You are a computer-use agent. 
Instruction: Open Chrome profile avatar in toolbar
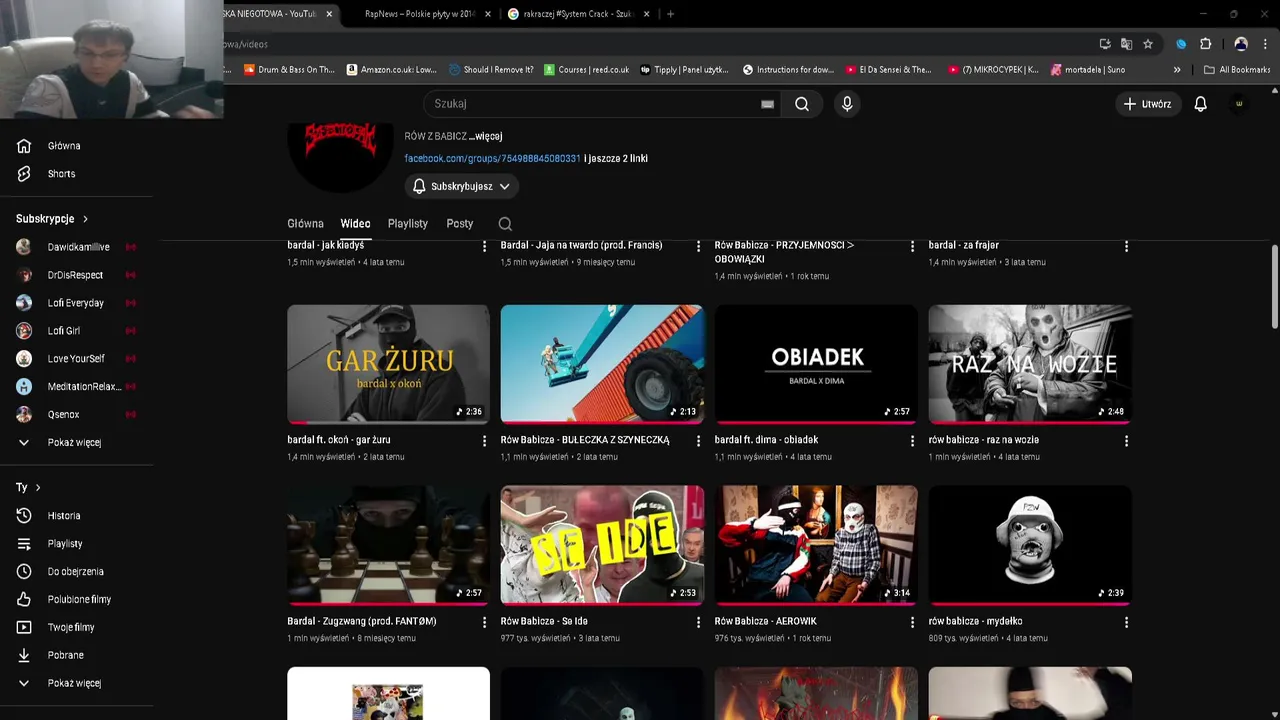1241,44
